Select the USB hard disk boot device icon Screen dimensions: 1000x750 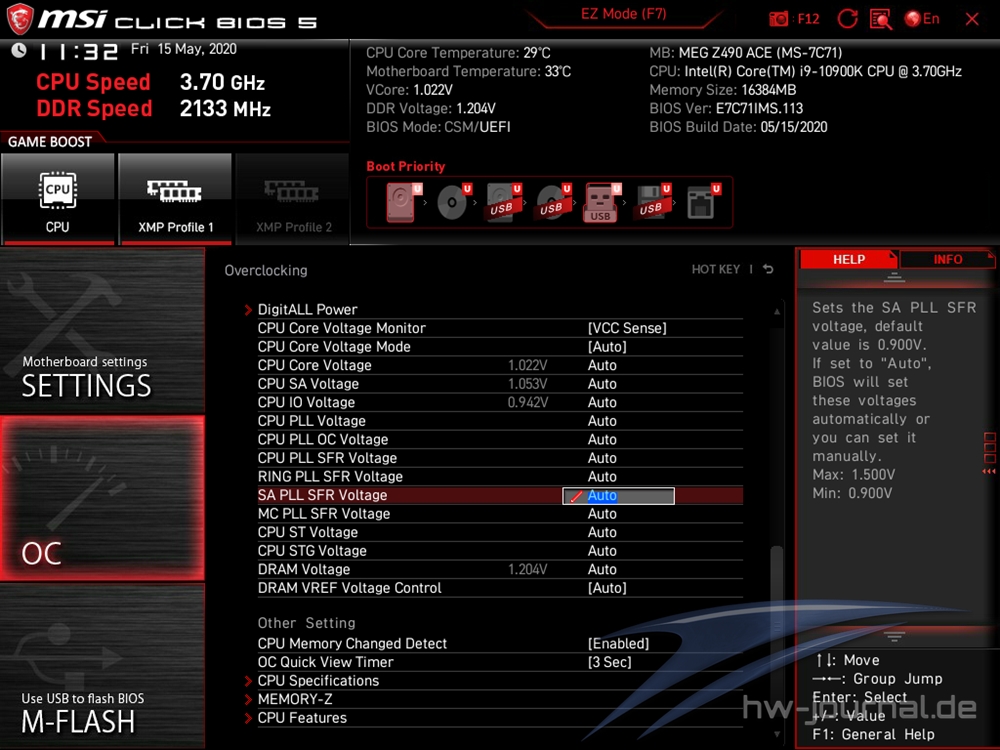point(503,202)
